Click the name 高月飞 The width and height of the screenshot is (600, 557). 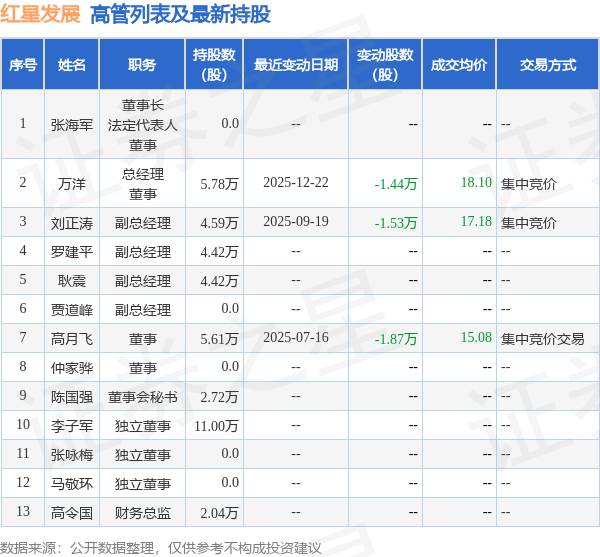pos(72,339)
